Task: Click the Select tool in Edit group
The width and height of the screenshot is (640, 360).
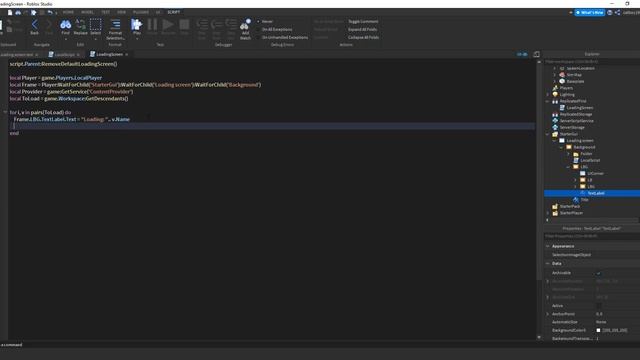Action: tap(96, 24)
